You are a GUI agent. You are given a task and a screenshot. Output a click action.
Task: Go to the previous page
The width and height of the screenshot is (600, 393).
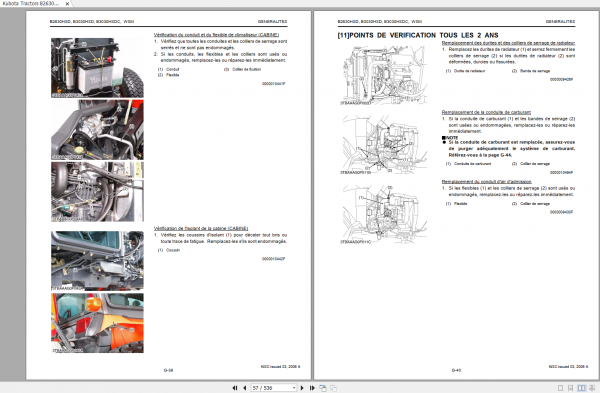tap(245, 388)
